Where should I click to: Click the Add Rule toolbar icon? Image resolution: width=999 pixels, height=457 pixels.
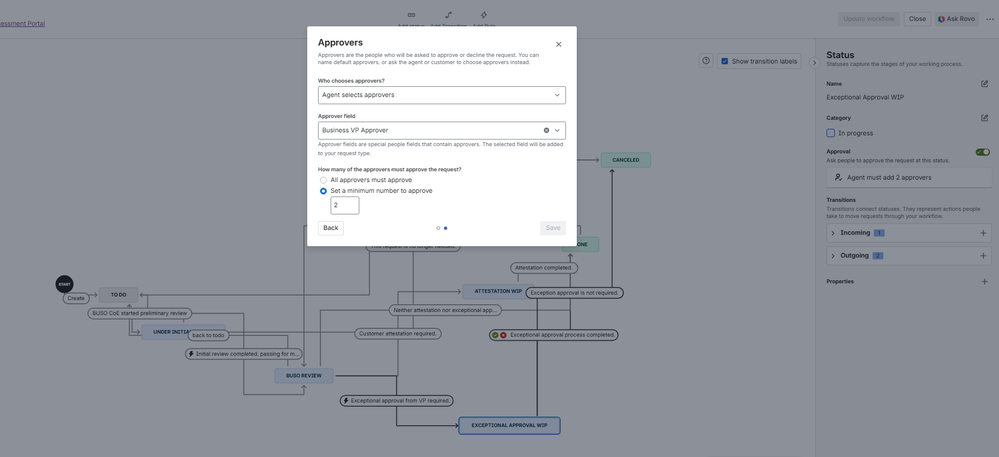(x=484, y=15)
